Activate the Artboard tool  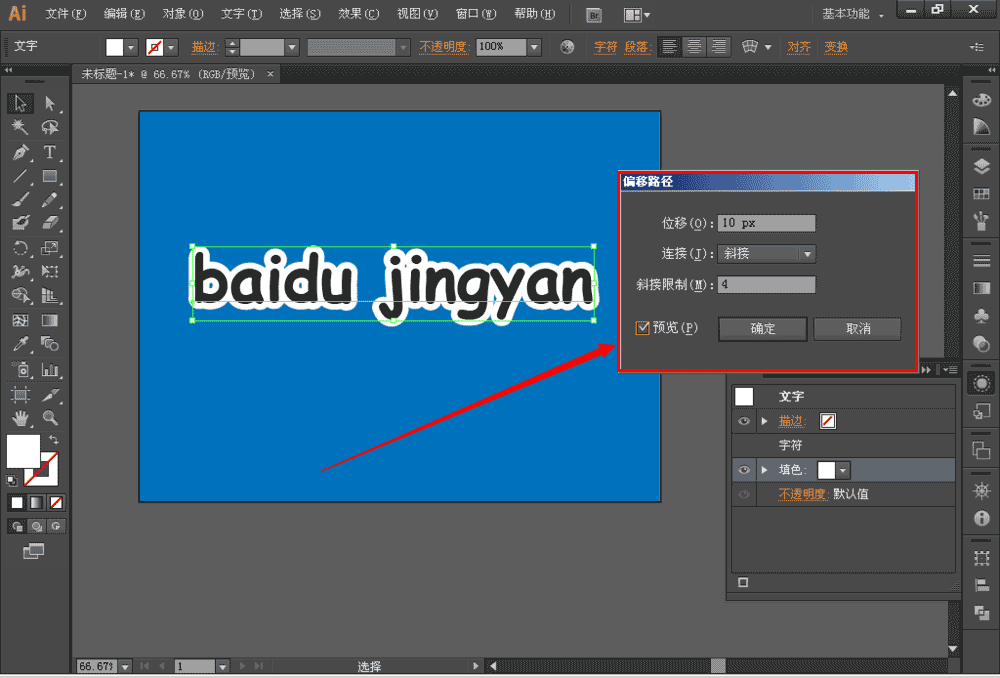[20, 394]
